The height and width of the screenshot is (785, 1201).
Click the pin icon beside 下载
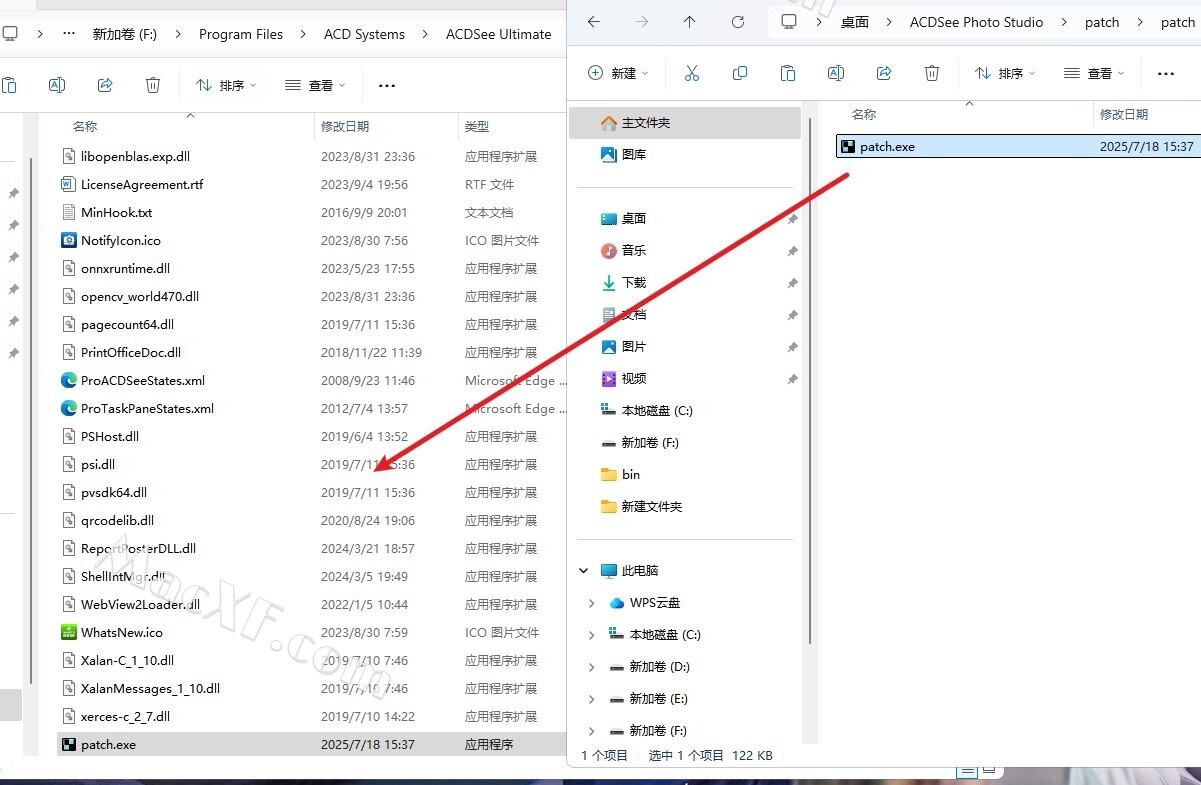pos(792,283)
